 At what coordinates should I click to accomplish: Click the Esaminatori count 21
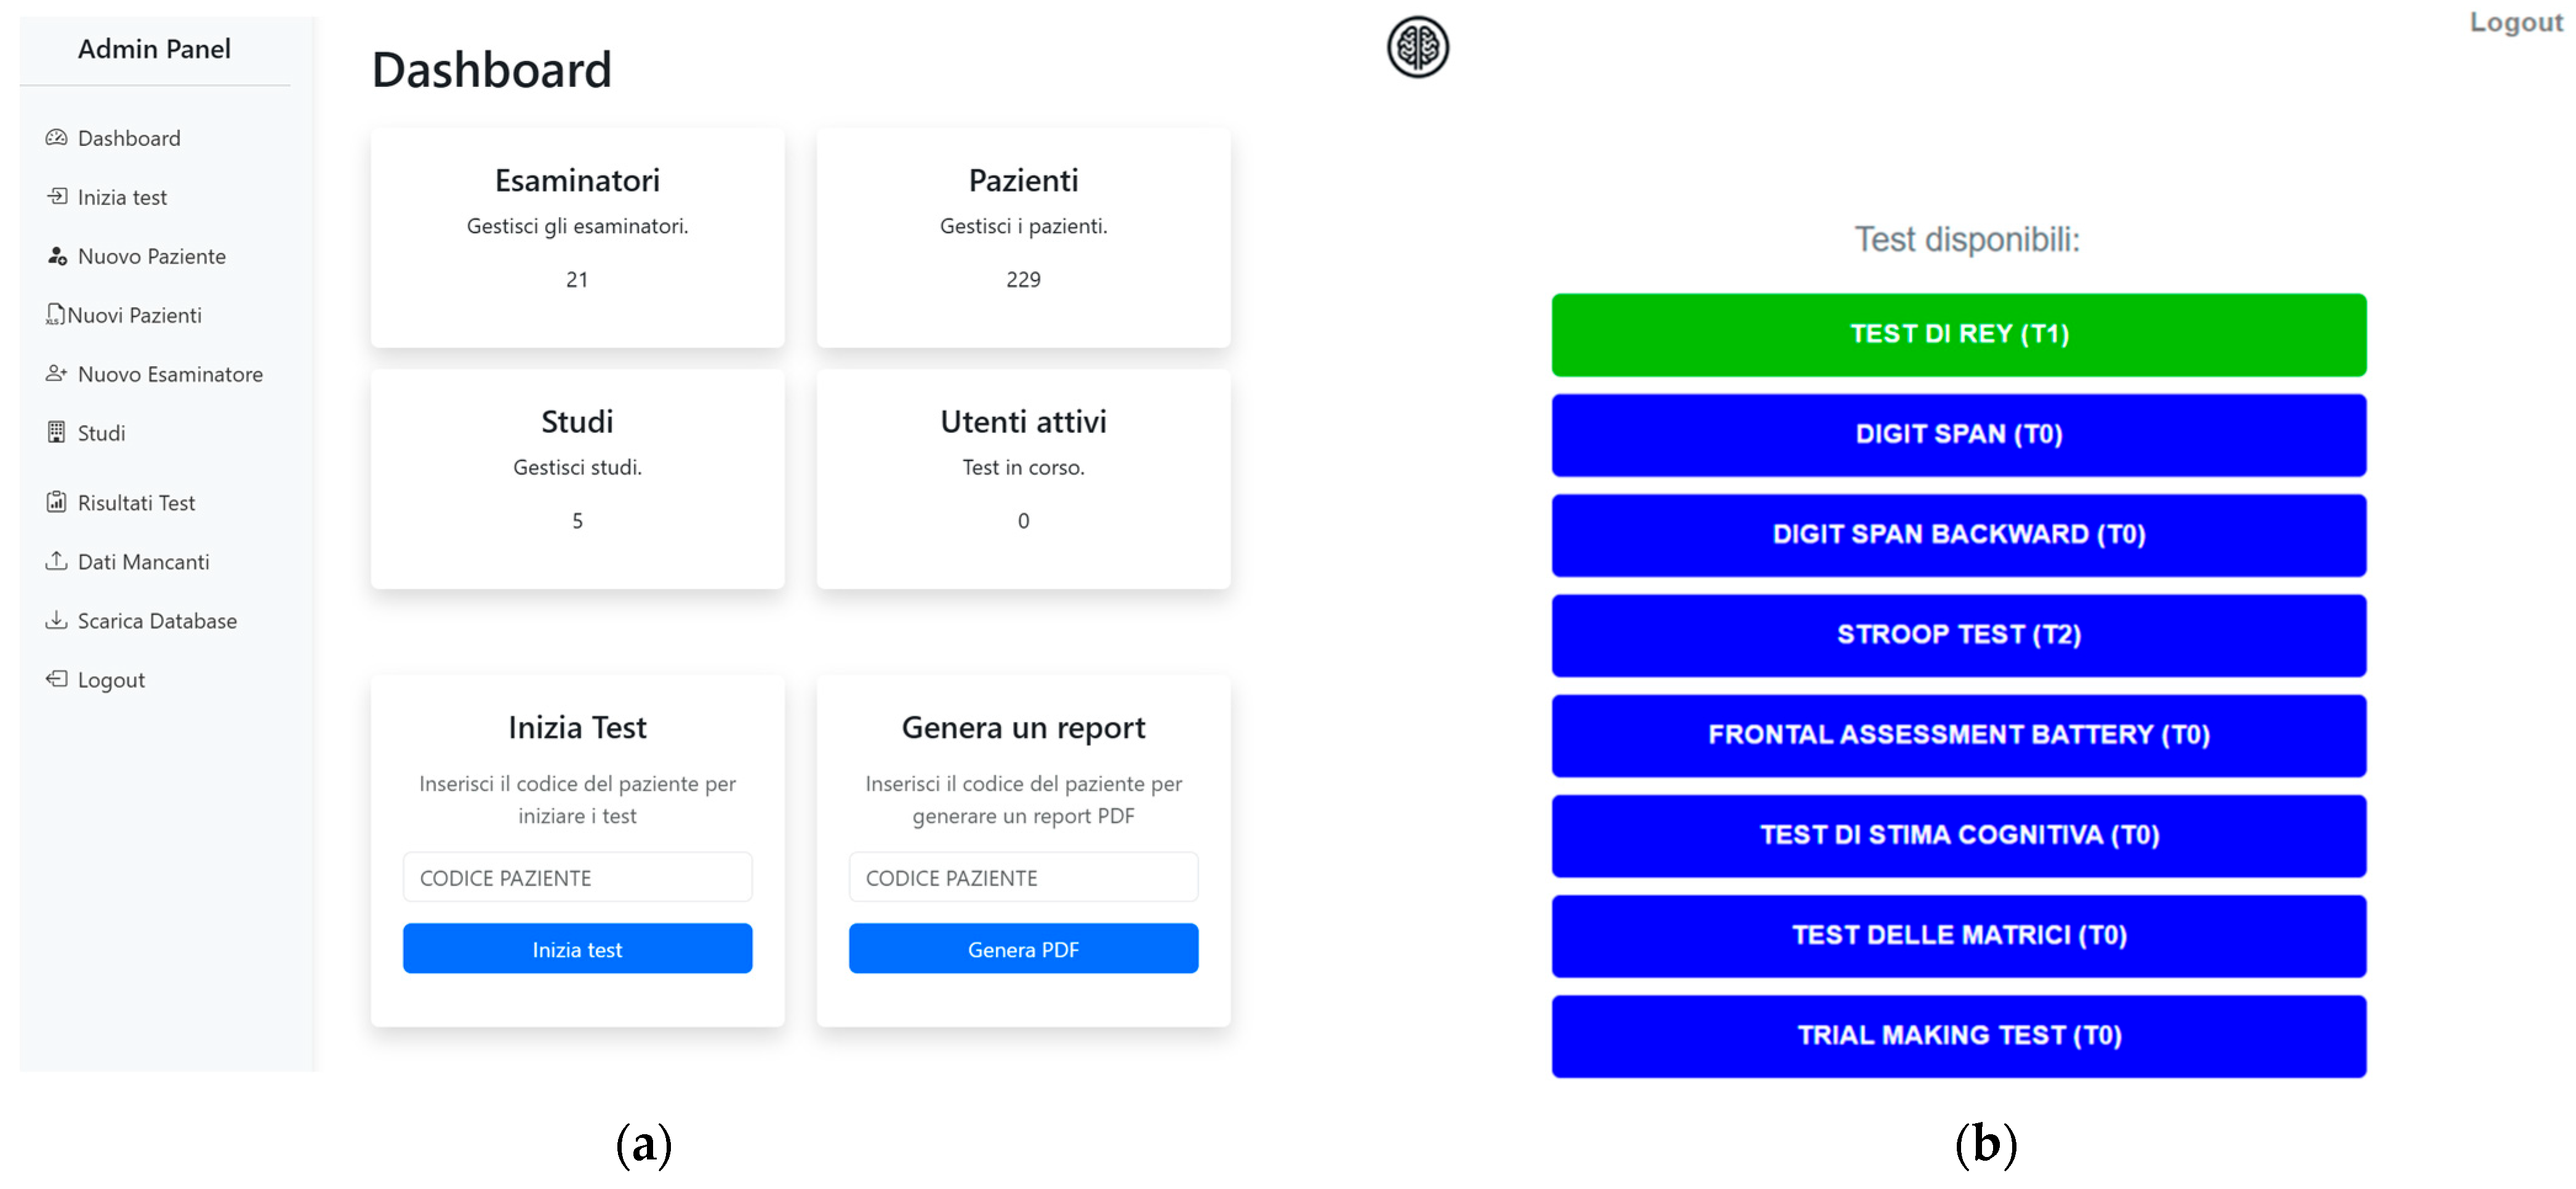coord(577,279)
